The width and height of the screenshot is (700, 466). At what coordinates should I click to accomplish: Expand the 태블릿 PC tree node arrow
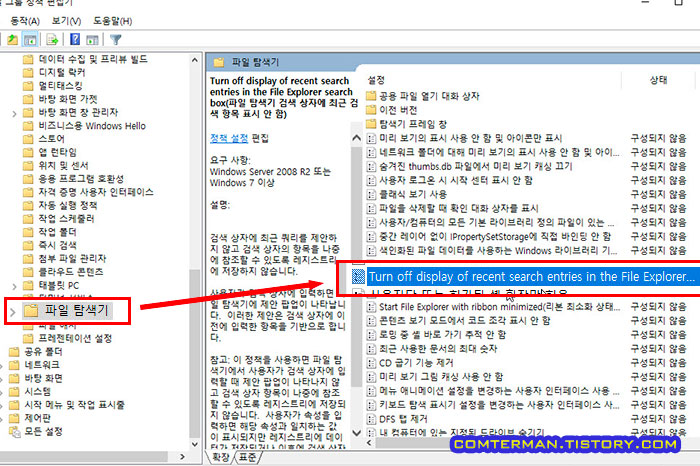point(14,286)
